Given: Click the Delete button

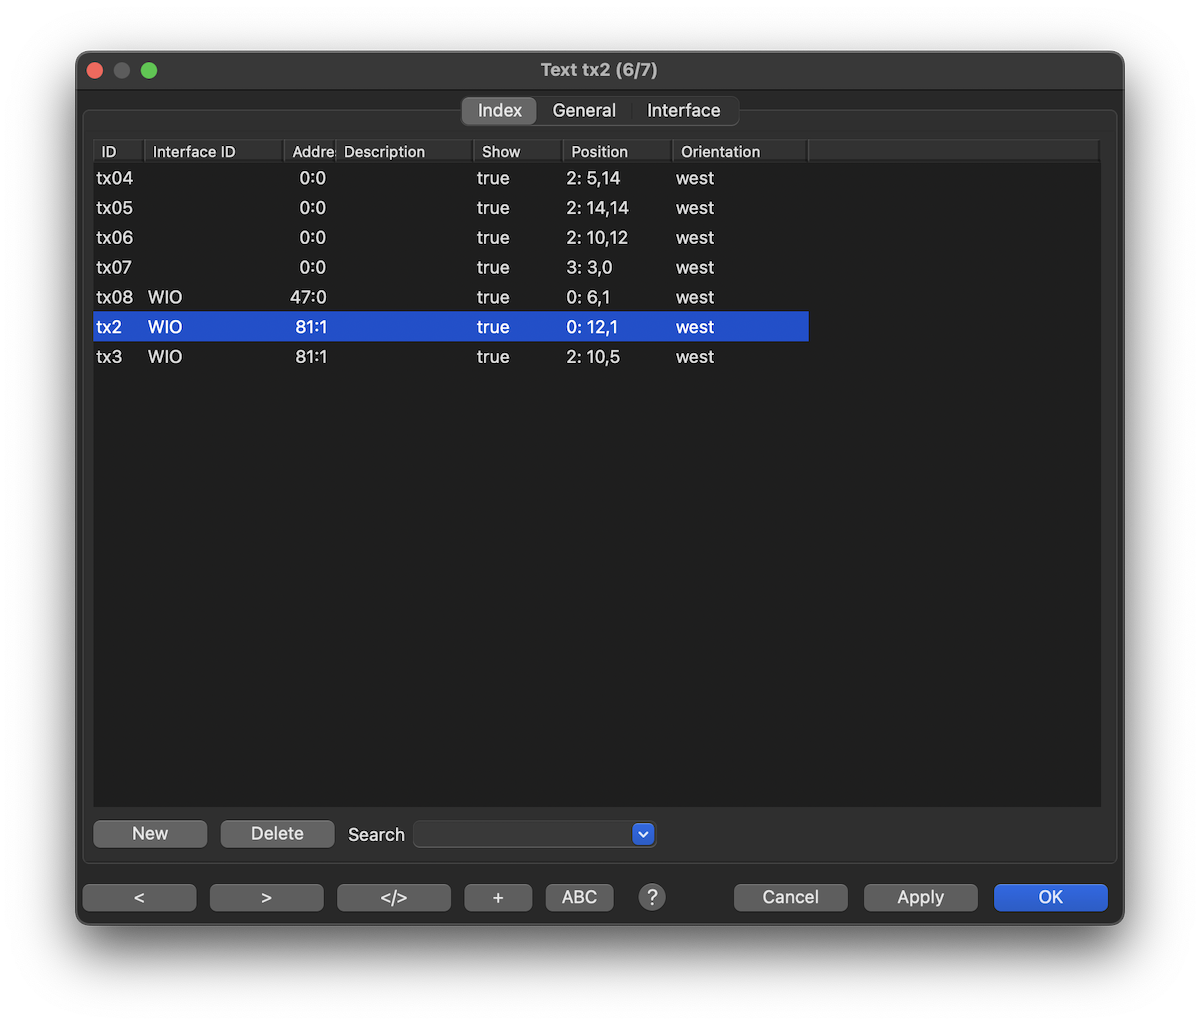Looking at the screenshot, I should tap(277, 834).
